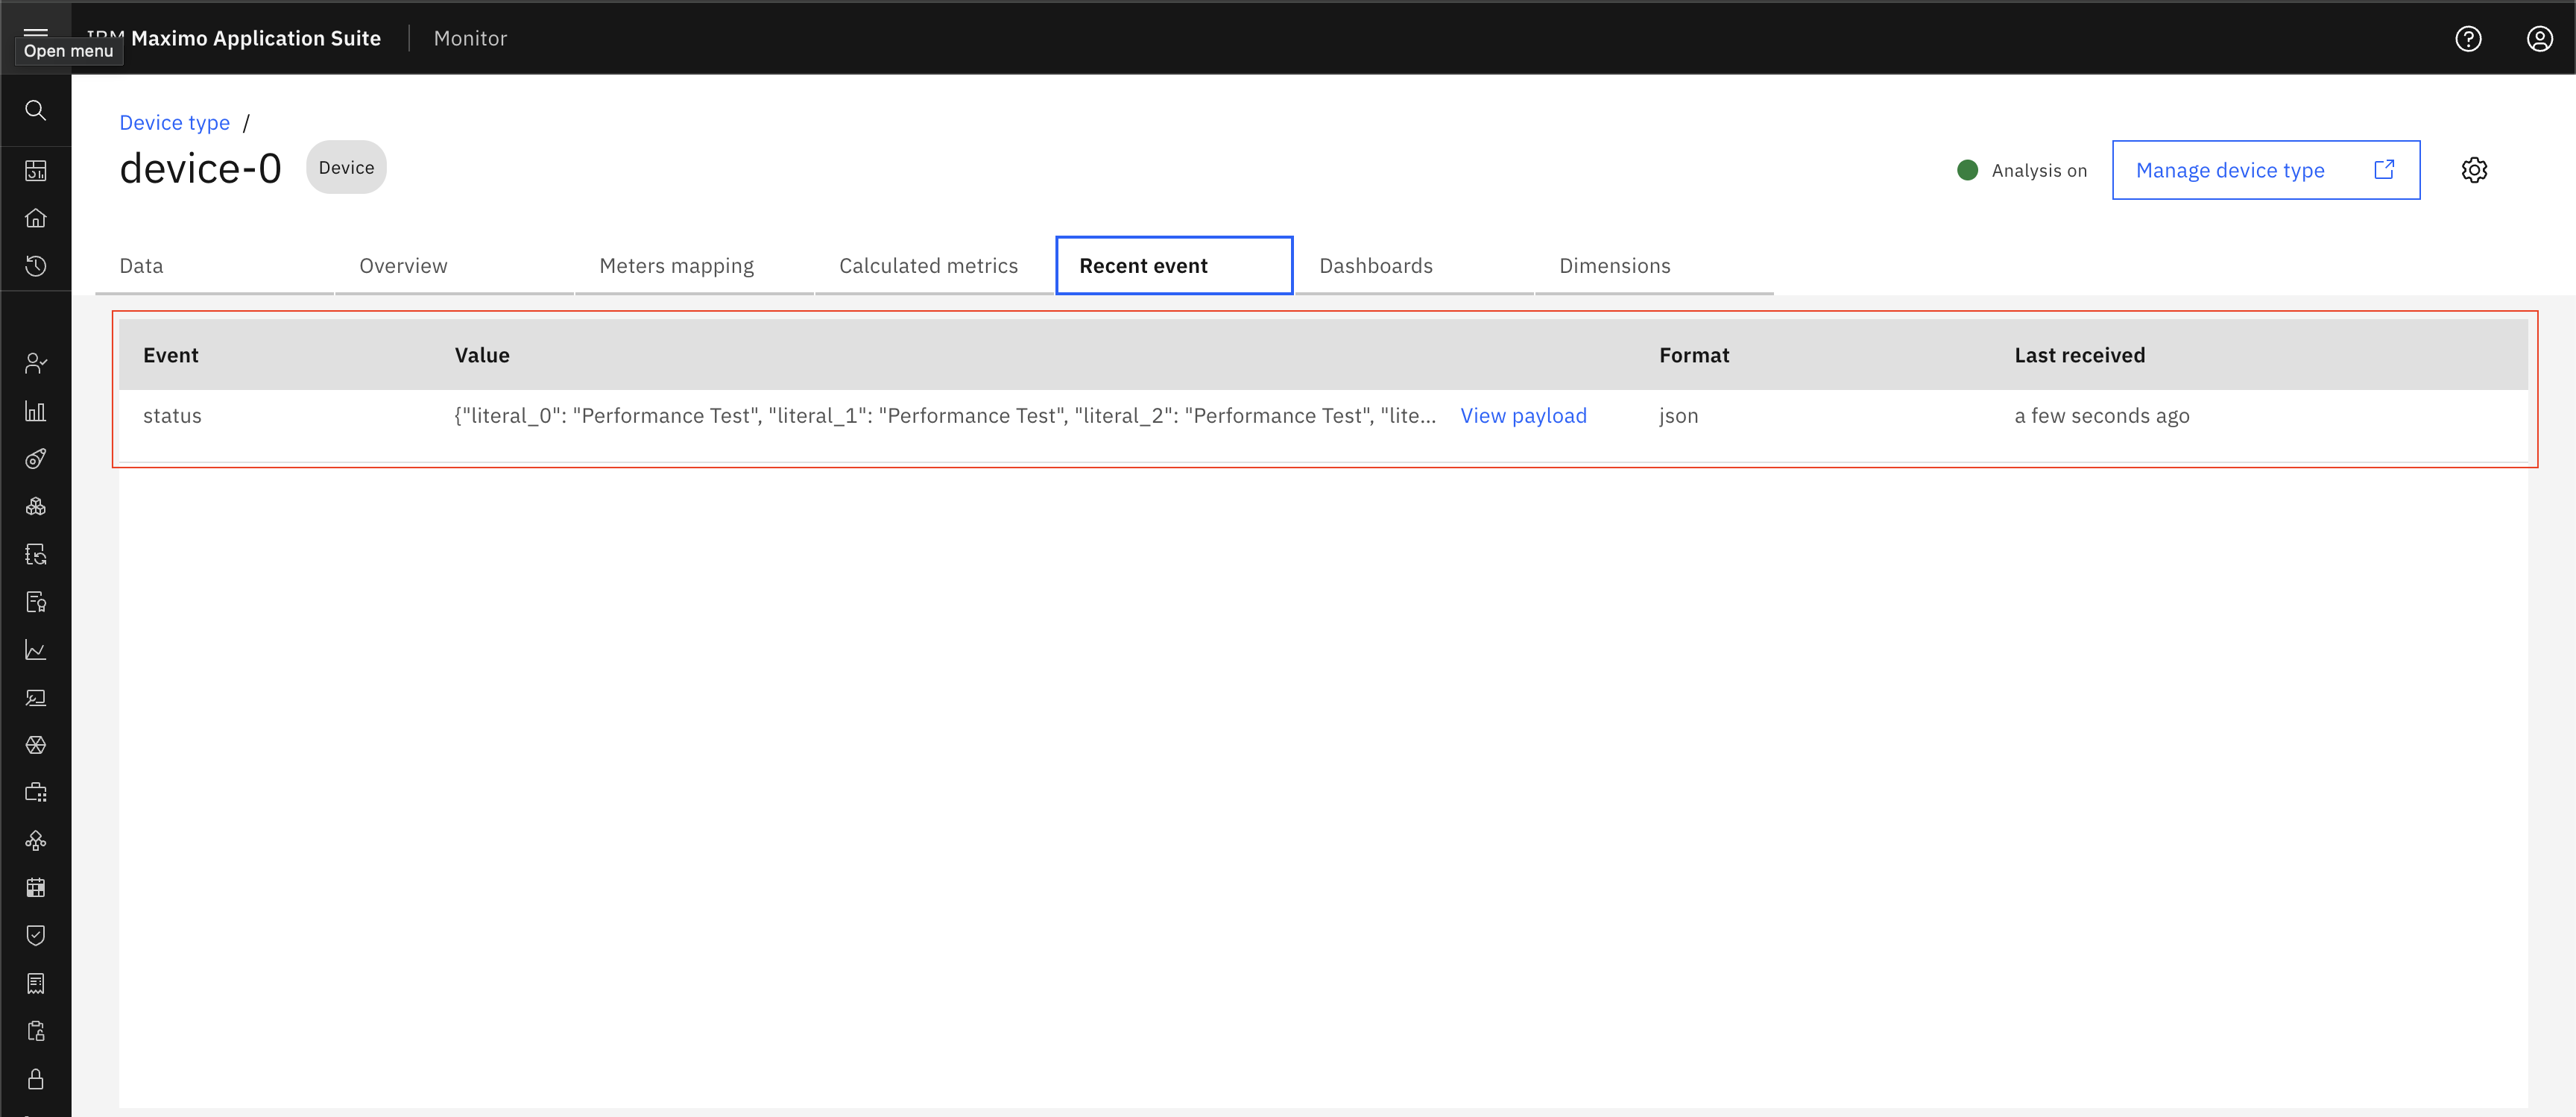2576x1117 pixels.
Task: Click the Event column header
Action: click(171, 356)
